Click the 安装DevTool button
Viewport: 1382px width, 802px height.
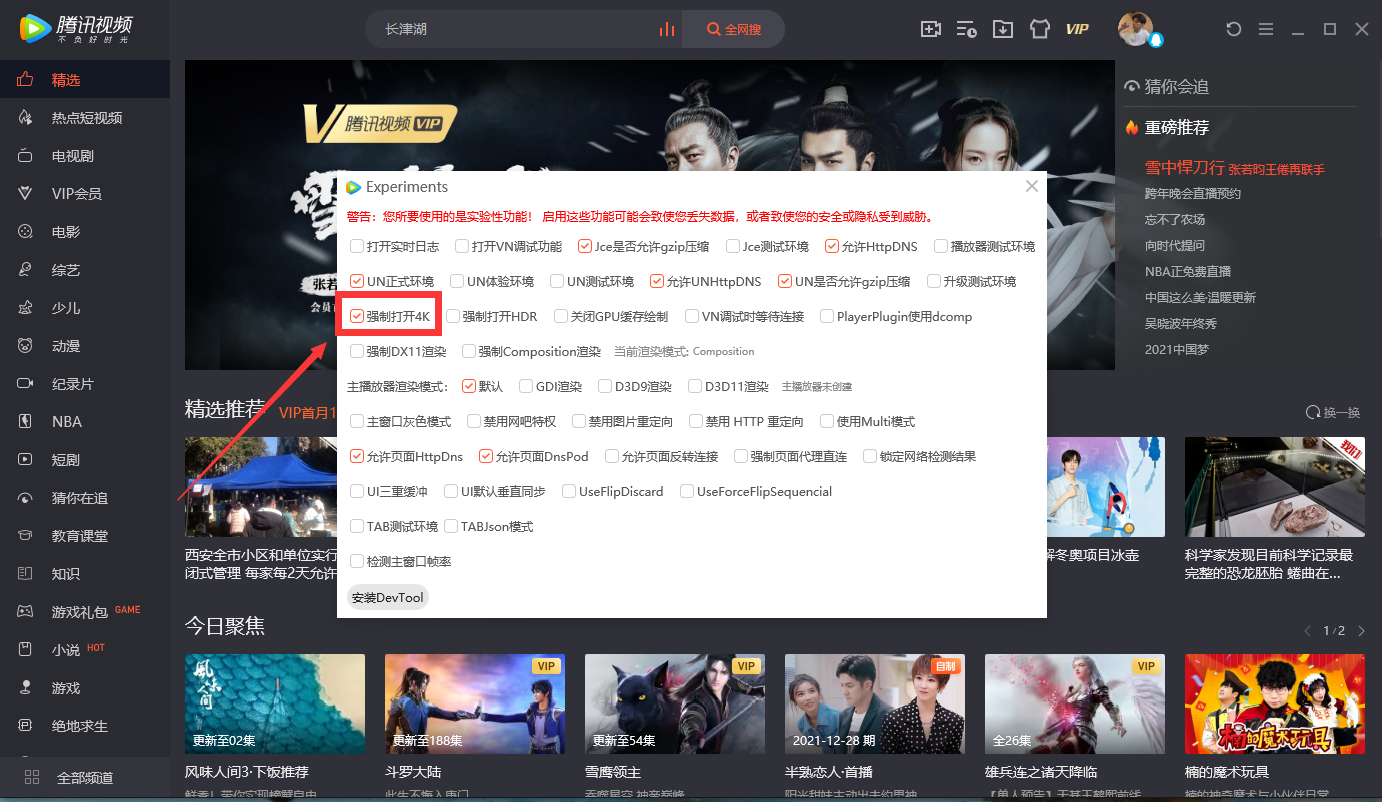[x=387, y=596]
